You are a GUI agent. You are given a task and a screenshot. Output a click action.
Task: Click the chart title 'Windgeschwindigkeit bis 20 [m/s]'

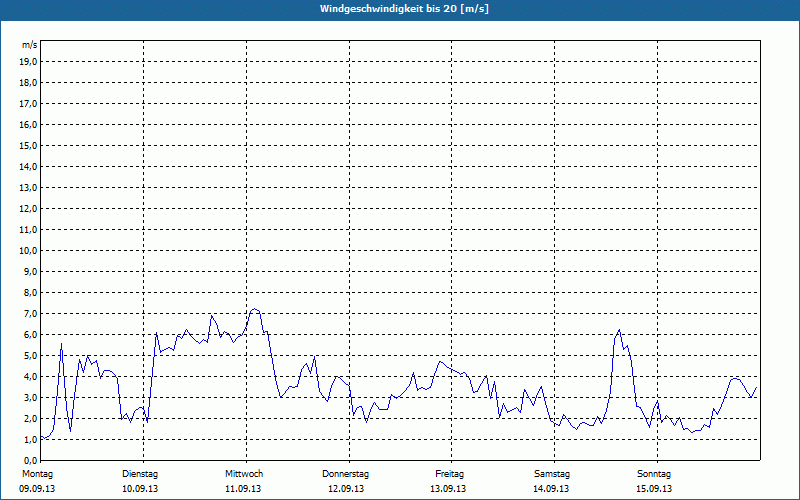point(404,9)
